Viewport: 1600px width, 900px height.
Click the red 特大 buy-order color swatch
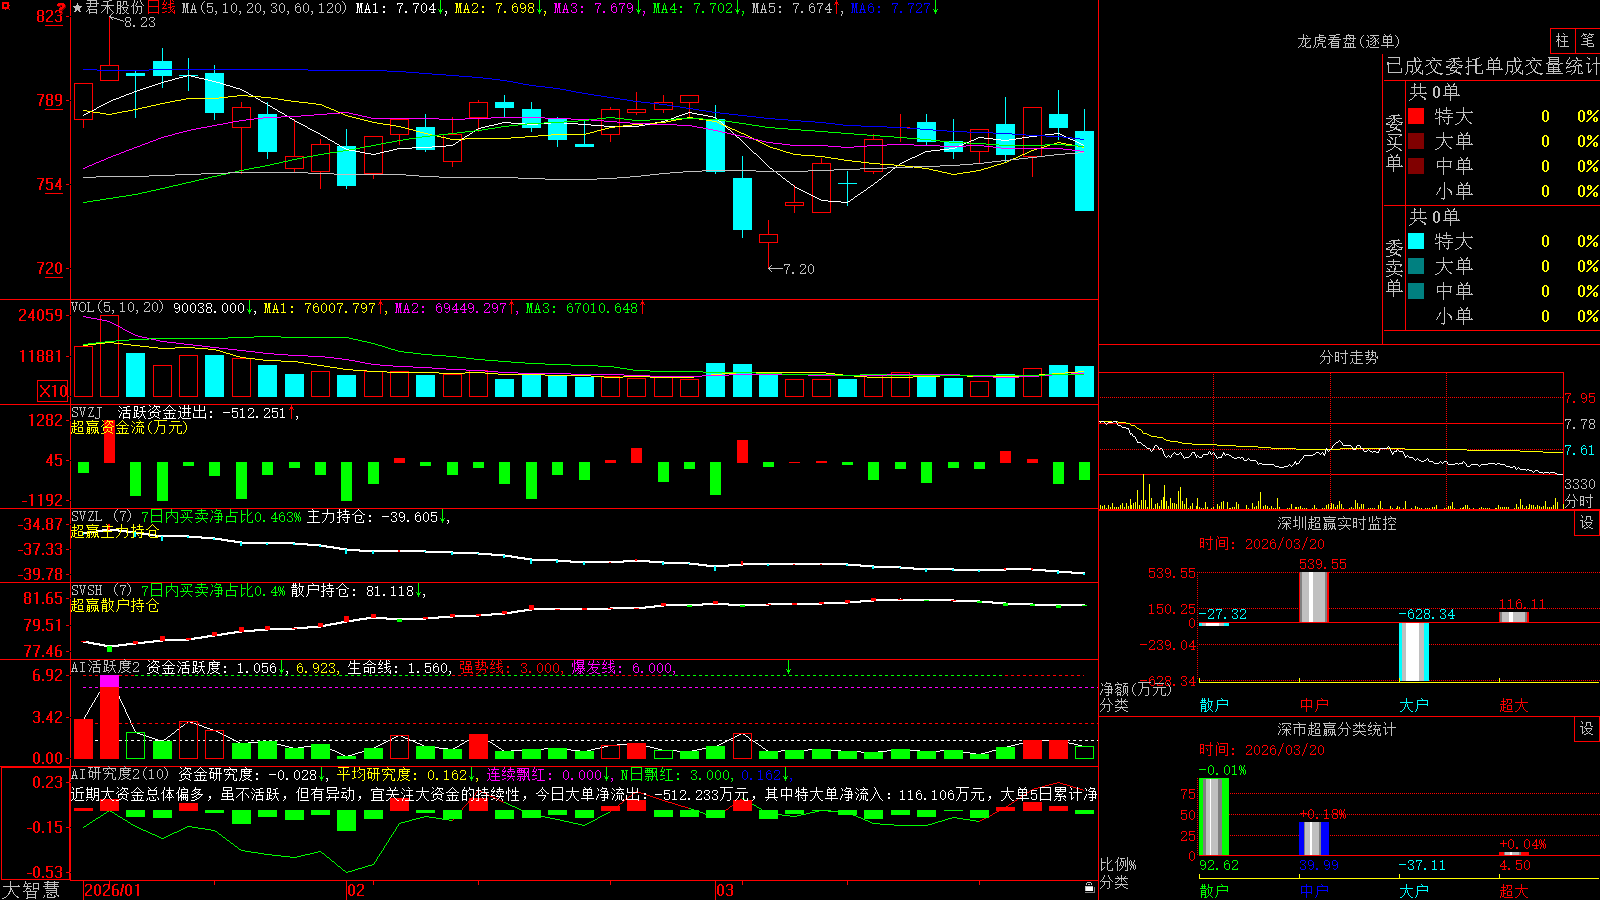point(1416,116)
